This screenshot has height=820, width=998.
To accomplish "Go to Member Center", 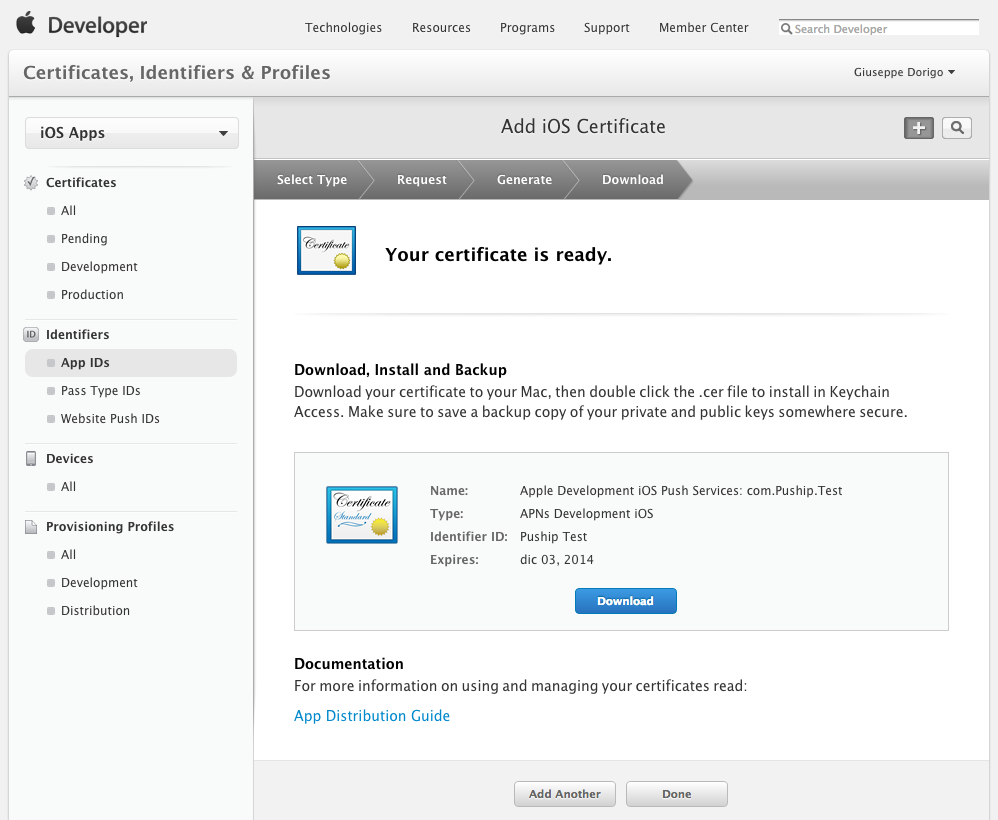I will (703, 28).
